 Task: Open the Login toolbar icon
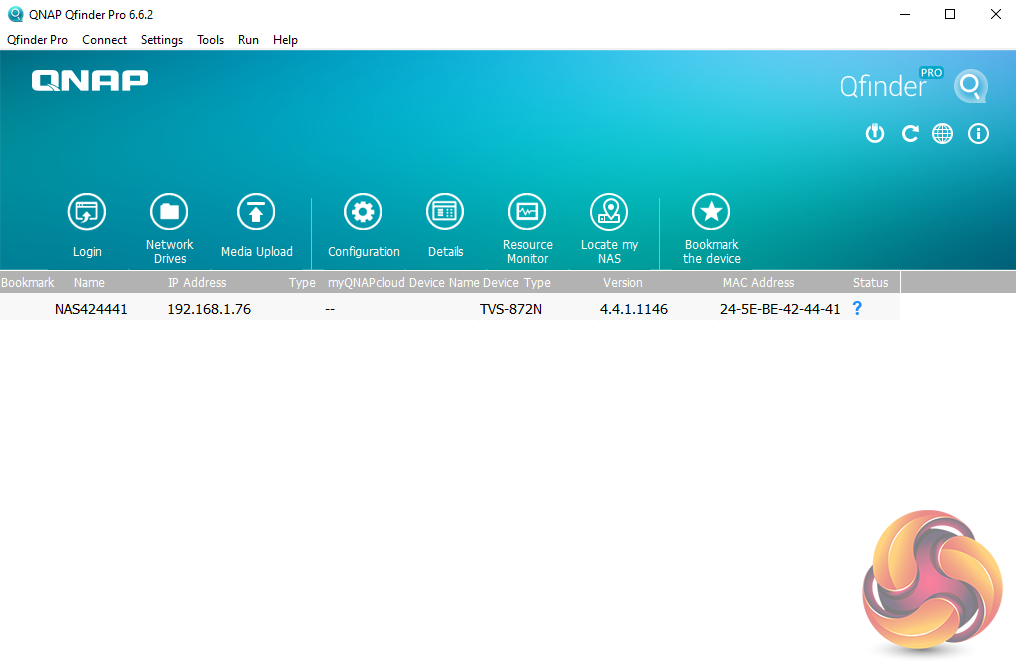coord(87,212)
